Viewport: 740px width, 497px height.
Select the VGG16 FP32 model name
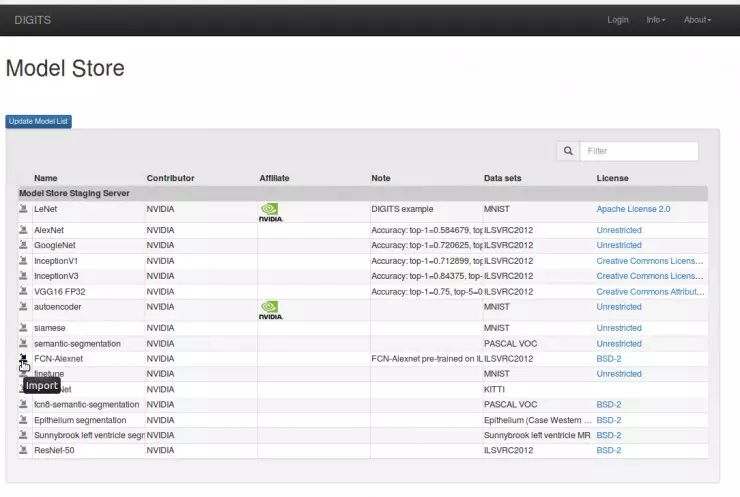click(x=60, y=292)
